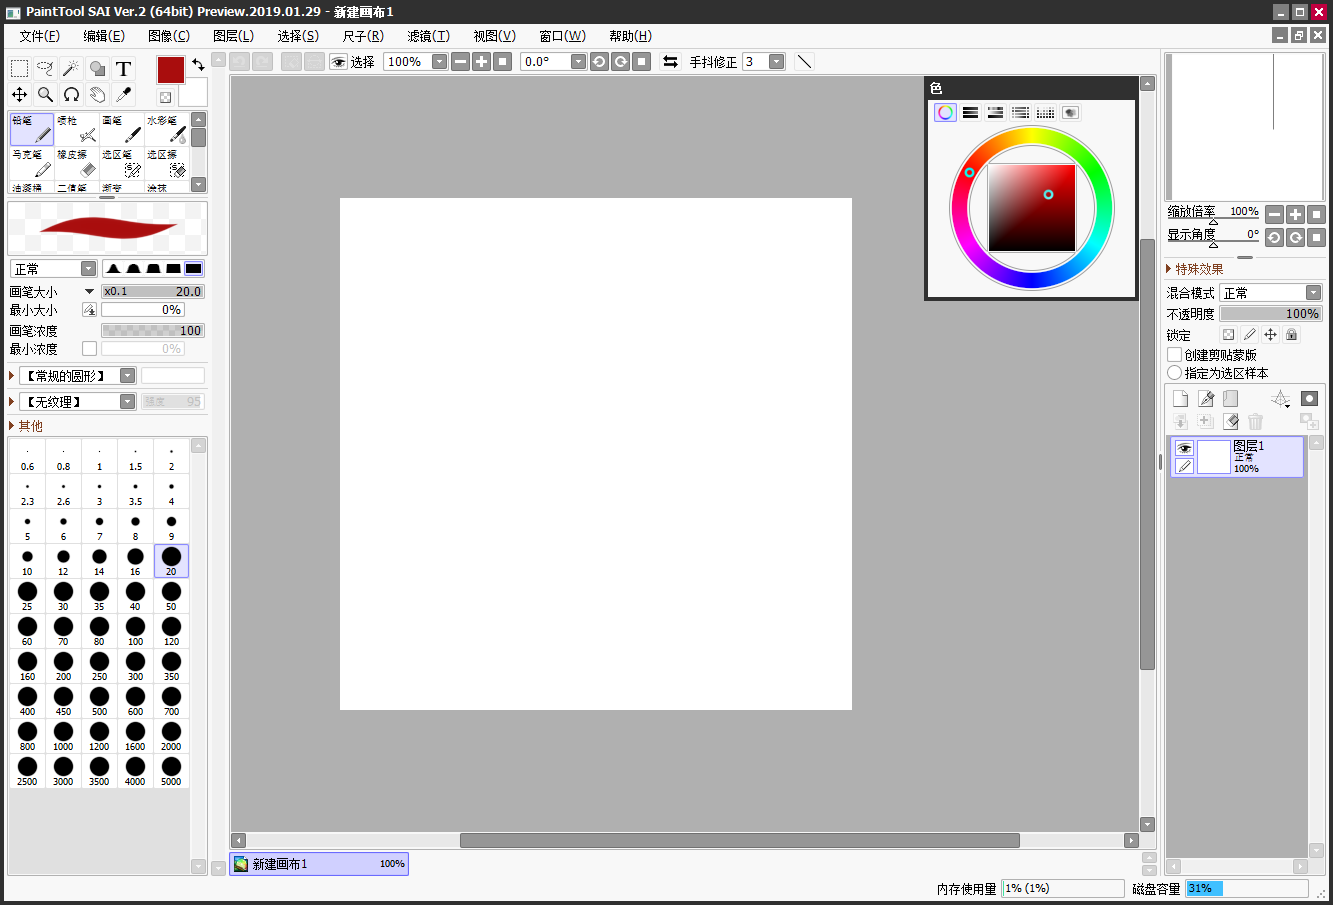Open the 滤镜(T) menu
Screen dimensions: 1333x905
pos(428,36)
